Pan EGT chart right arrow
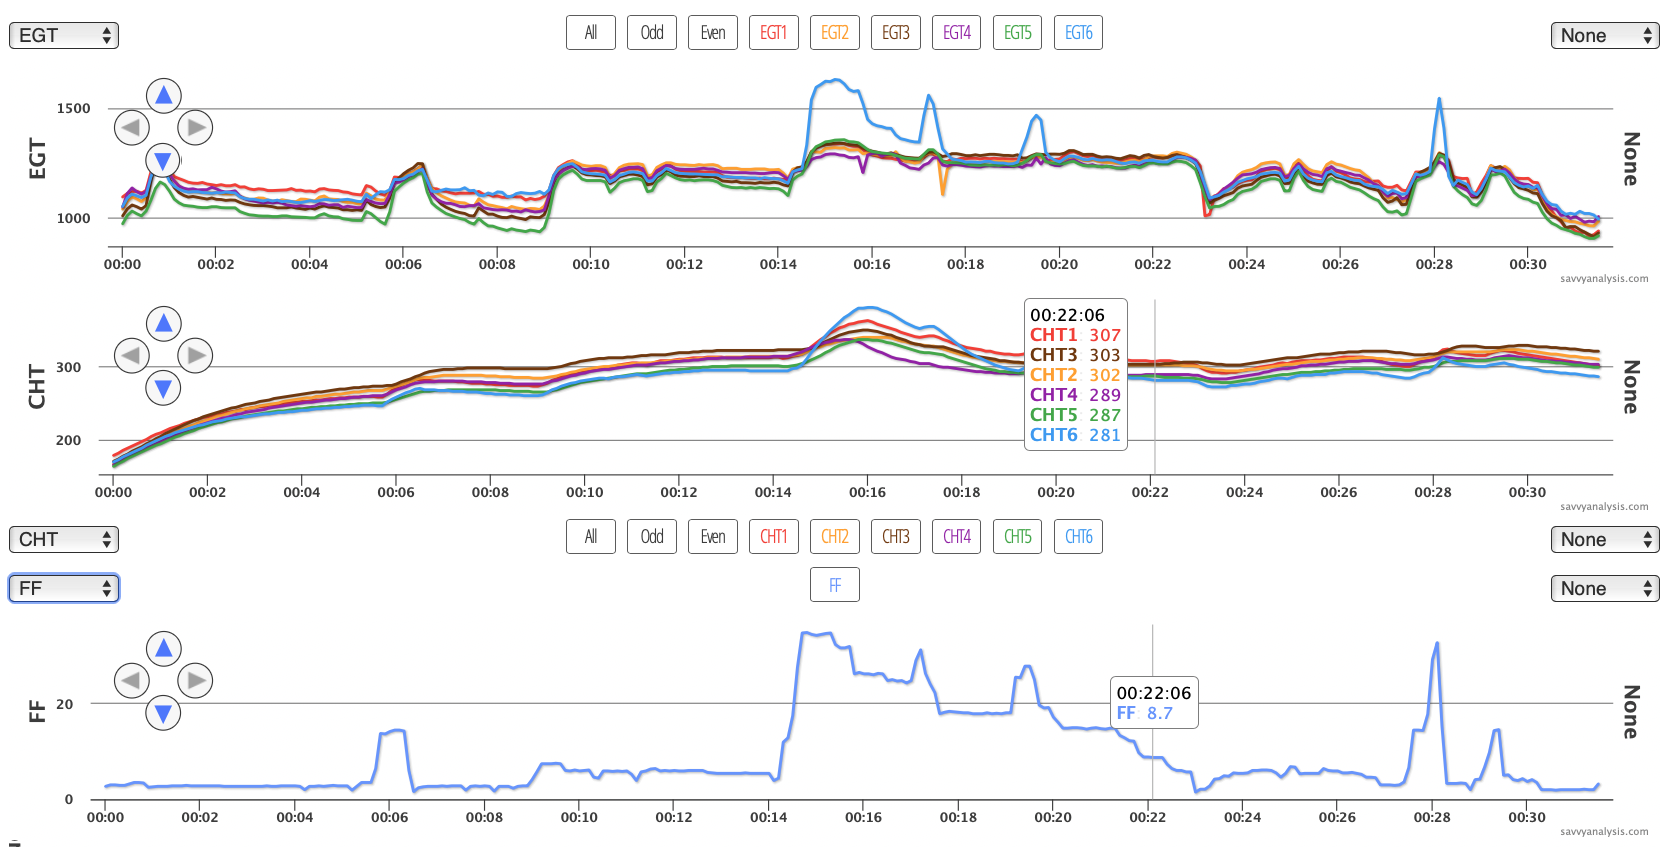1677x847 pixels. [x=195, y=128]
